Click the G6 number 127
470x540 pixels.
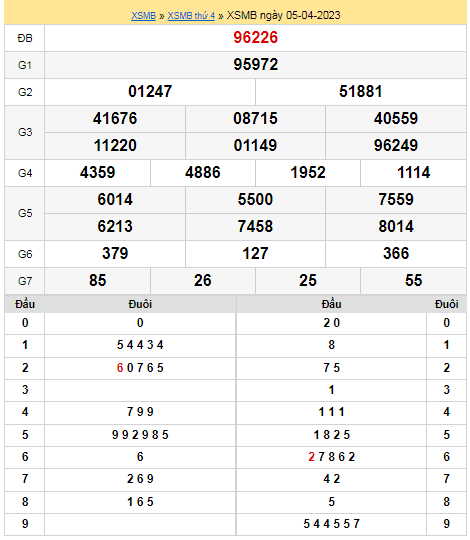[255, 253]
